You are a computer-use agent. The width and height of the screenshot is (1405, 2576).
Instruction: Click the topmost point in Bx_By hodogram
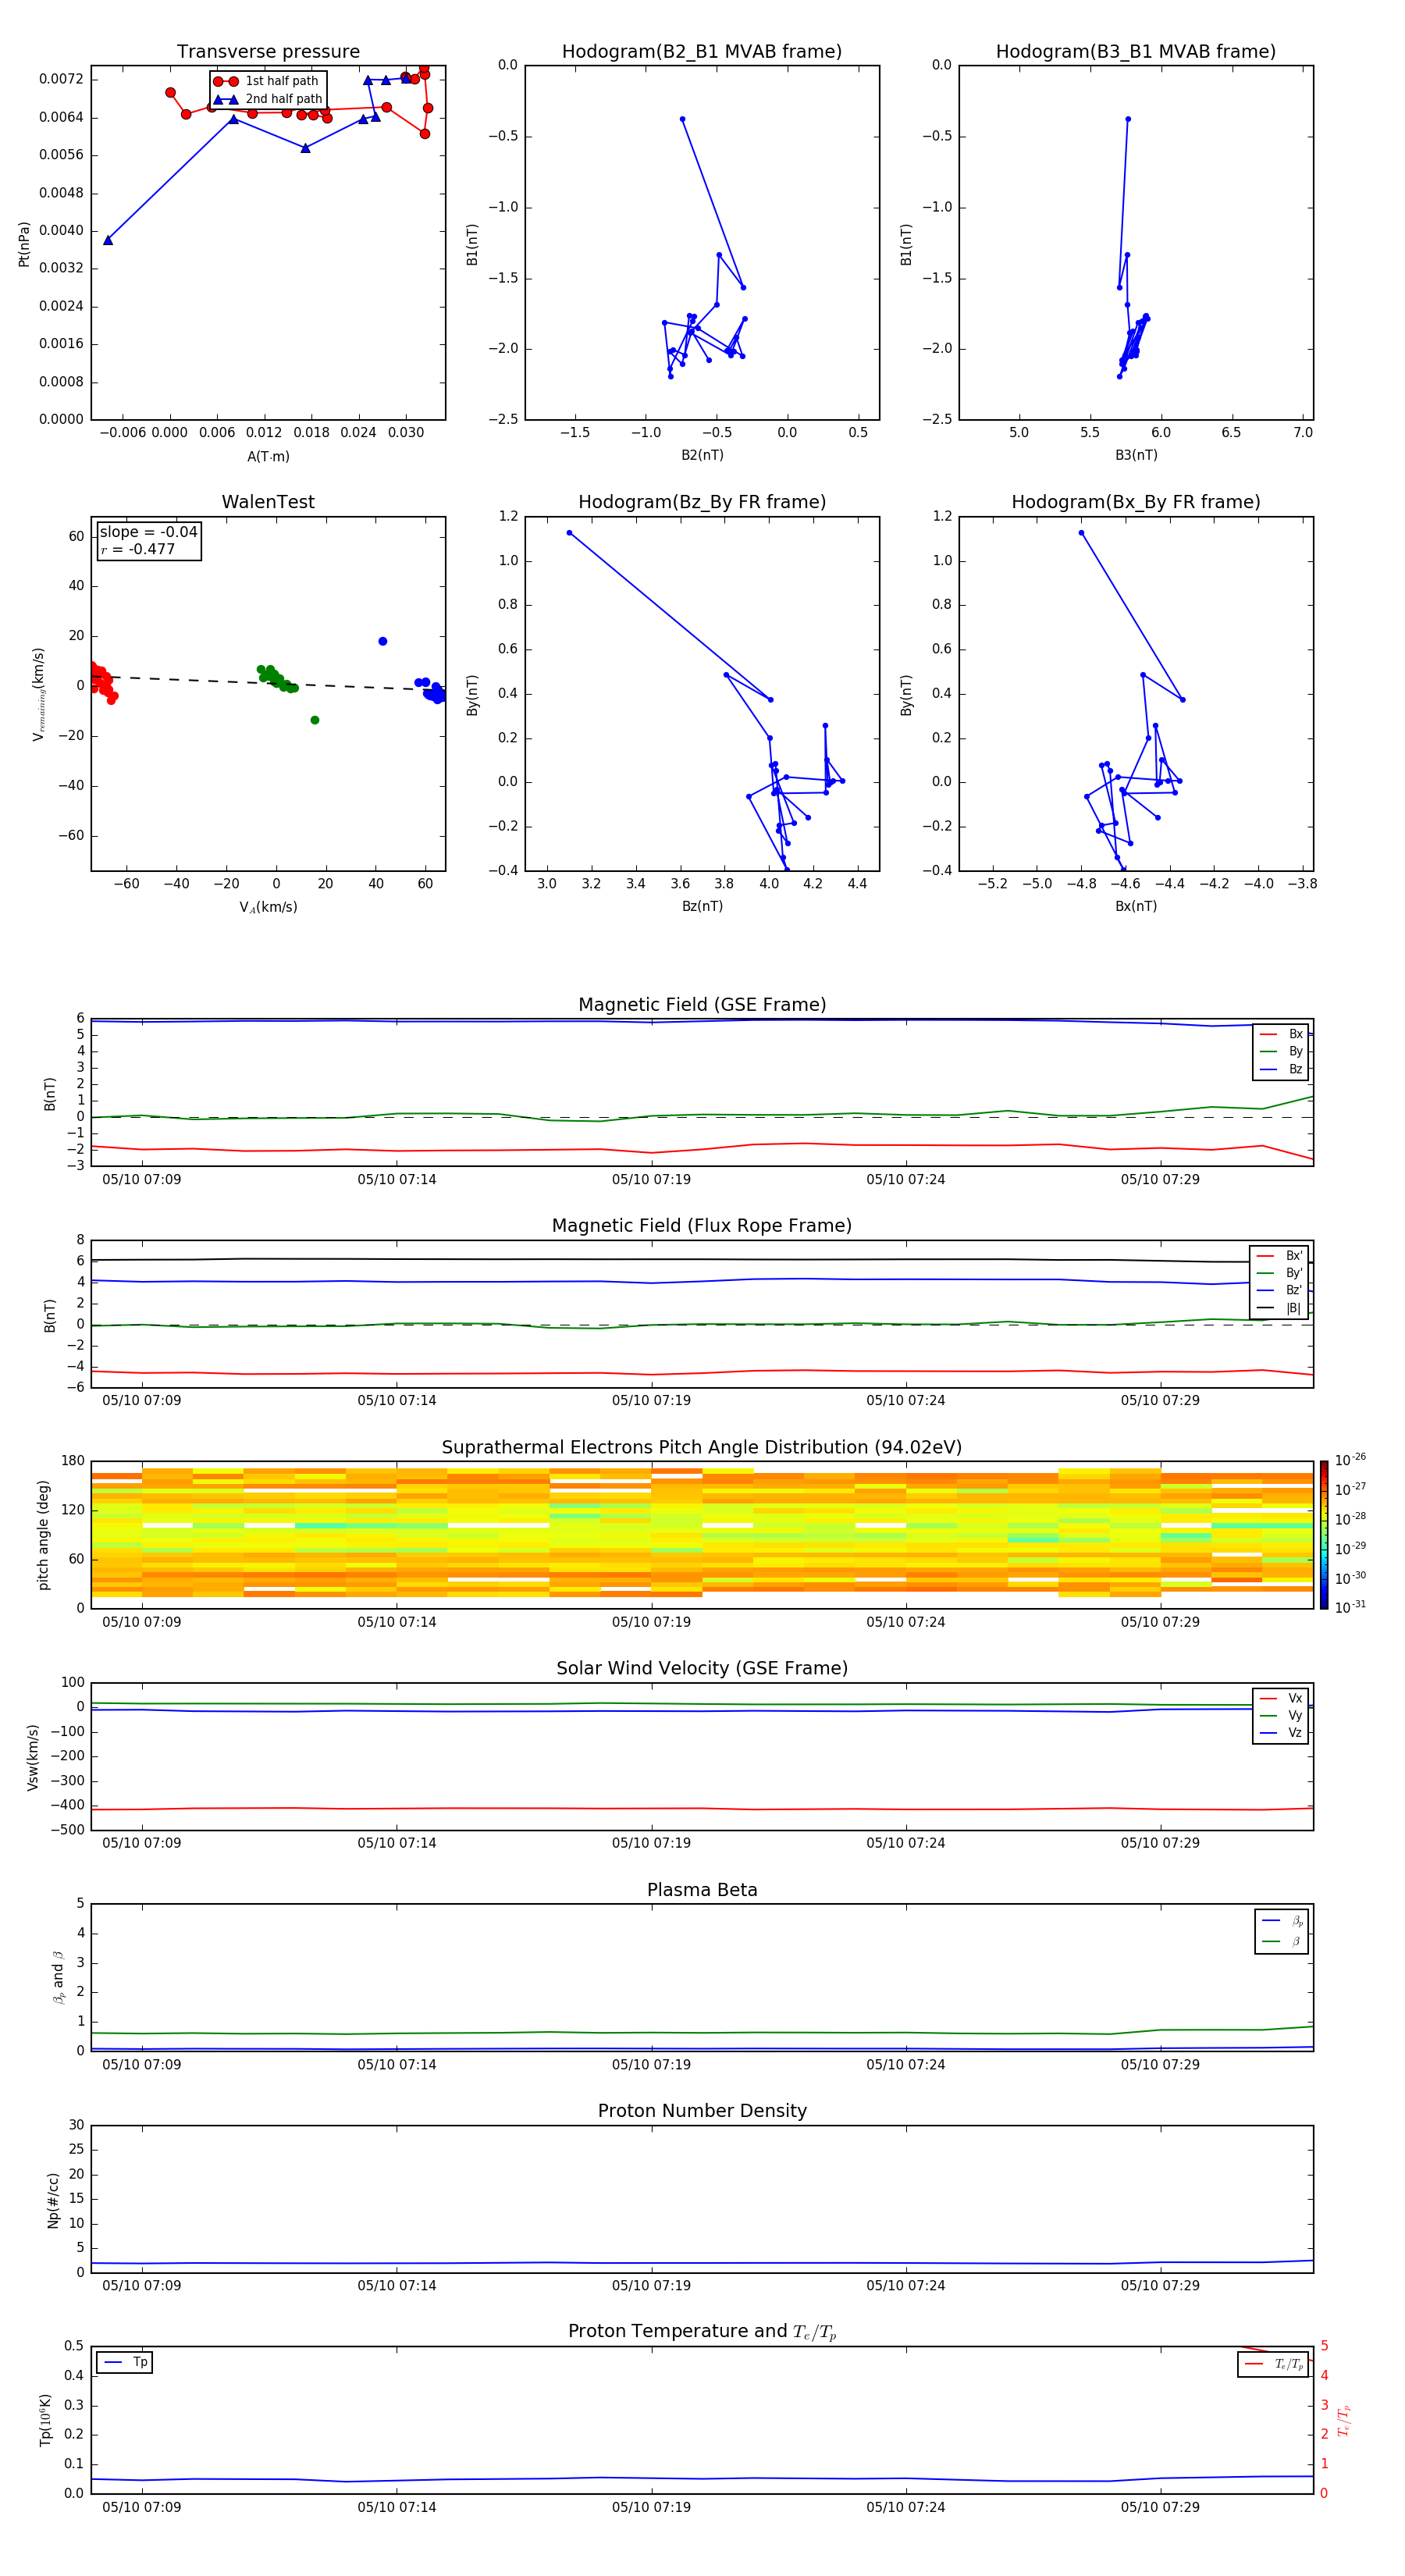tap(1082, 533)
